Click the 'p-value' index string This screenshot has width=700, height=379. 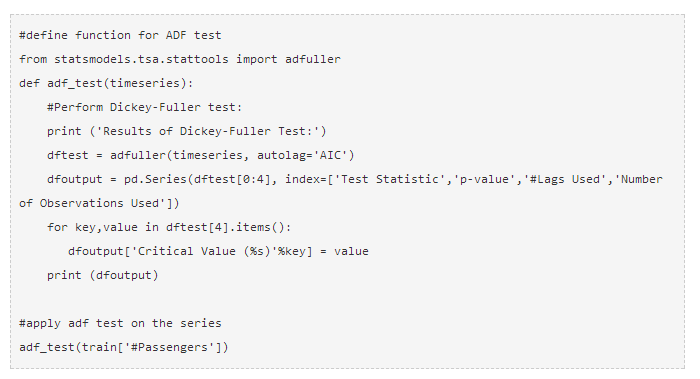click(484, 179)
